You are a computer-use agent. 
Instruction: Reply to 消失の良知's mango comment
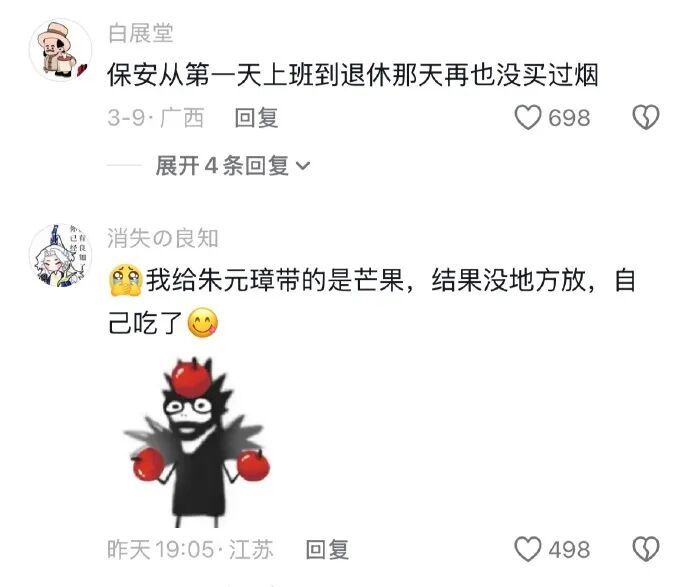pos(327,549)
